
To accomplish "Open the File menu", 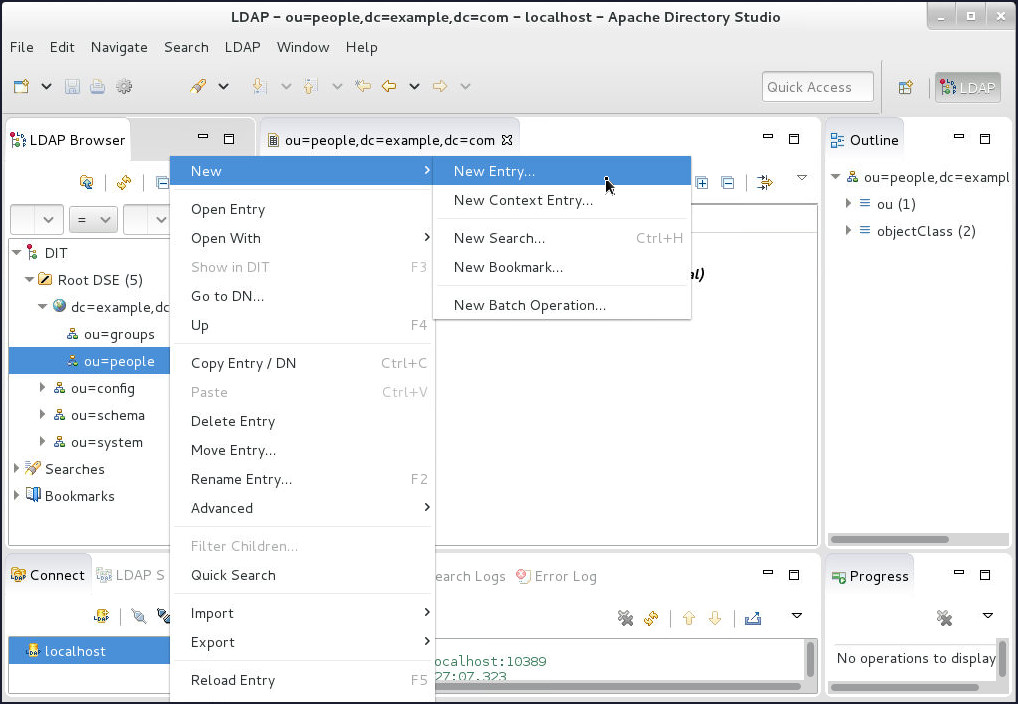I will tap(21, 47).
